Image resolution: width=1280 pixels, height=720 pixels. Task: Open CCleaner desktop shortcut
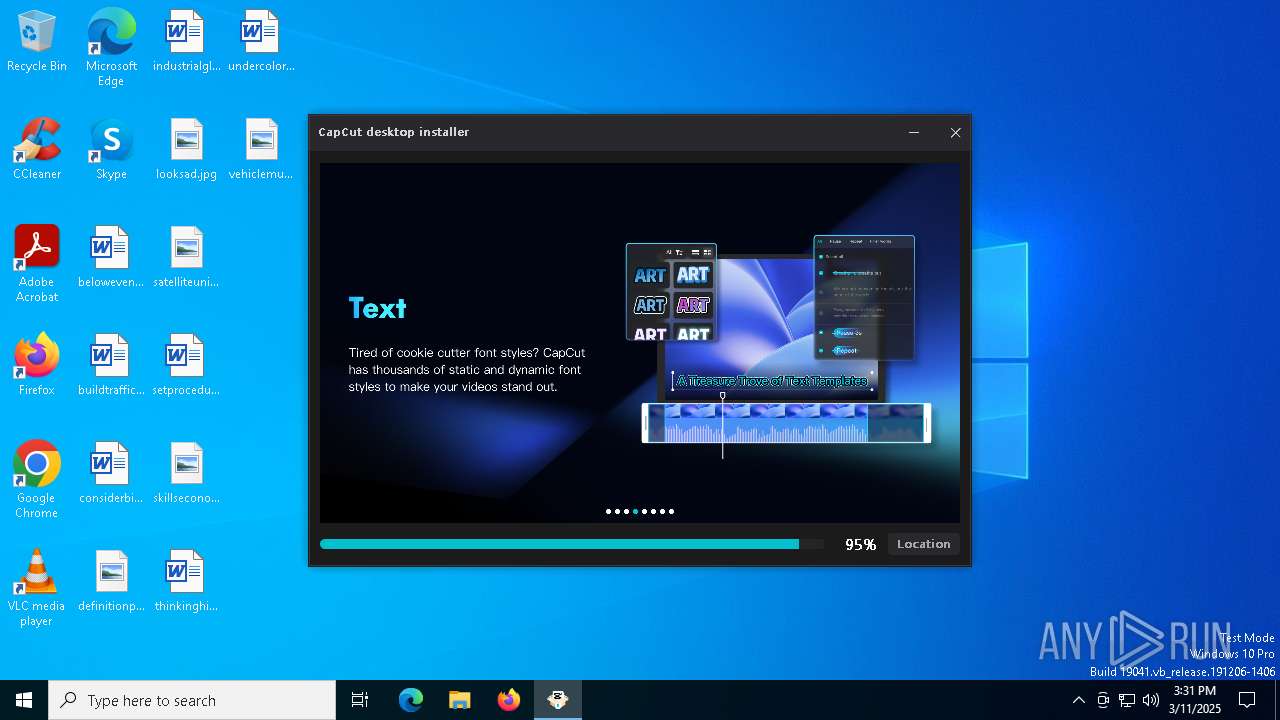[x=37, y=150]
